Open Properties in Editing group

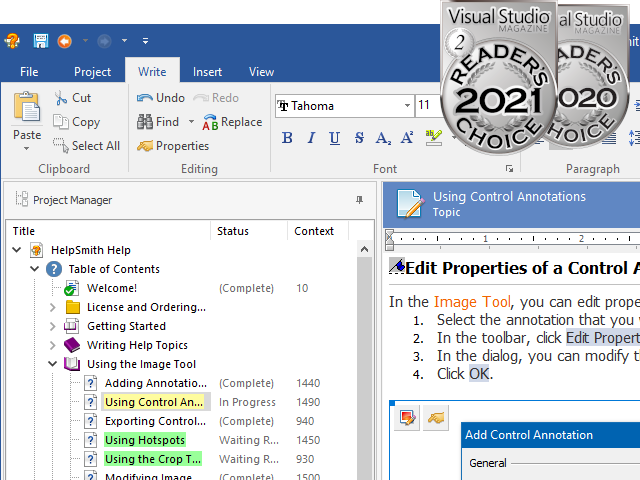click(x=173, y=146)
